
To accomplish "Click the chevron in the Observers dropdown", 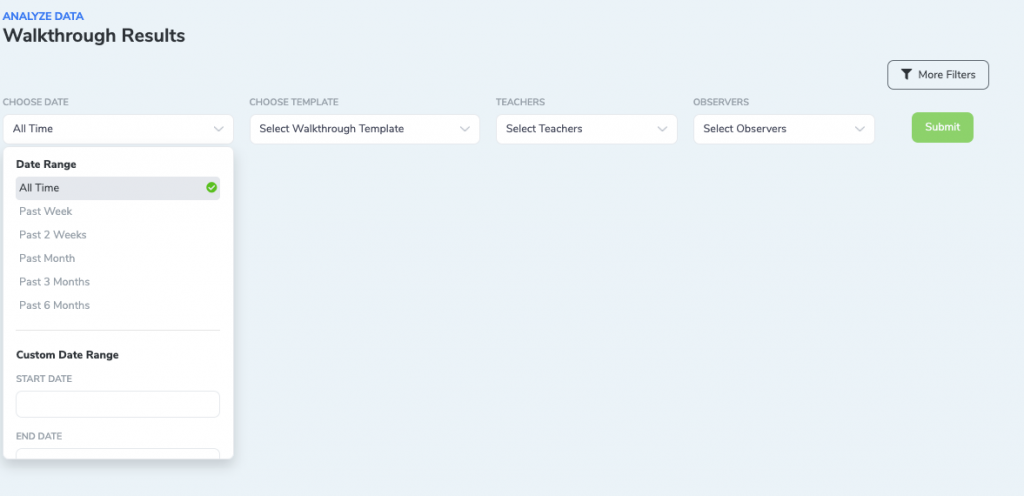I will (859, 129).
